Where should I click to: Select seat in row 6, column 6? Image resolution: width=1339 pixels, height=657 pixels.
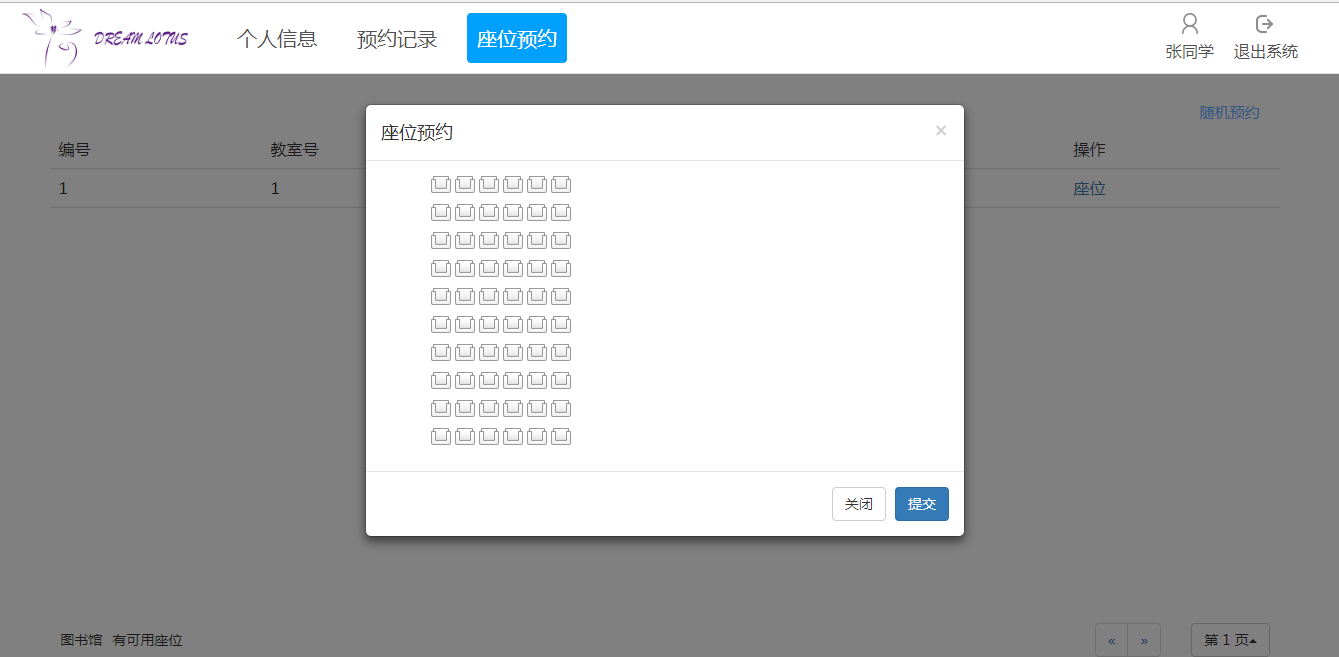pos(561,325)
